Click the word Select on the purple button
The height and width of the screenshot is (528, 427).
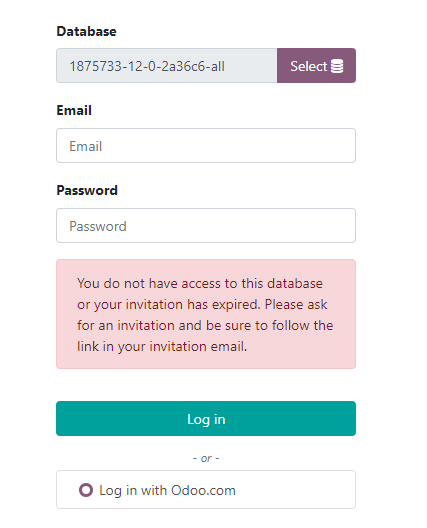(308, 66)
